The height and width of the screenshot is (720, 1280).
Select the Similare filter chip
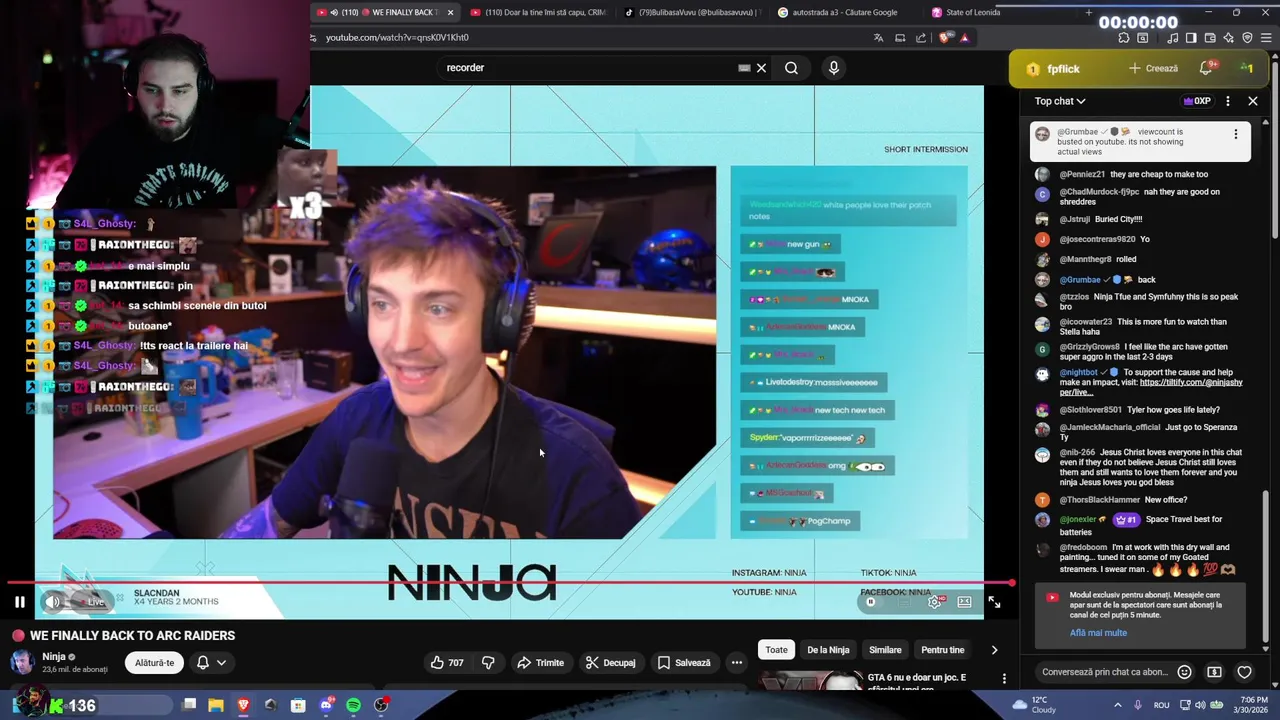pyautogui.click(x=885, y=650)
